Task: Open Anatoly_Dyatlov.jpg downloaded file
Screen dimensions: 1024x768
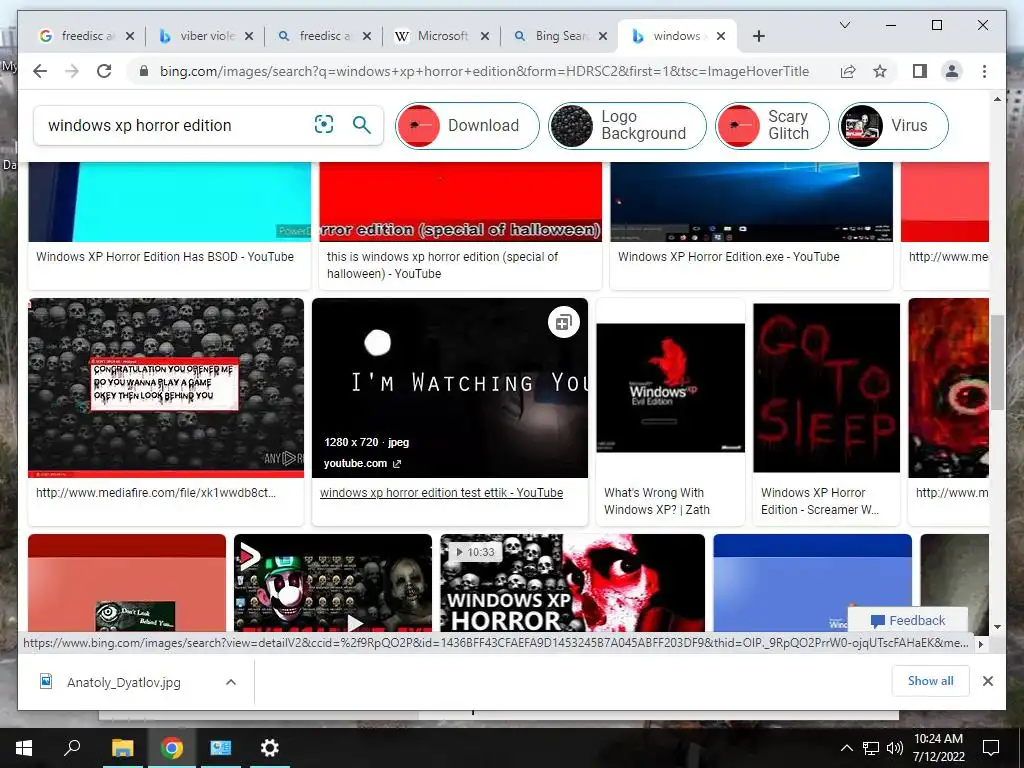Action: pyautogui.click(x=123, y=682)
